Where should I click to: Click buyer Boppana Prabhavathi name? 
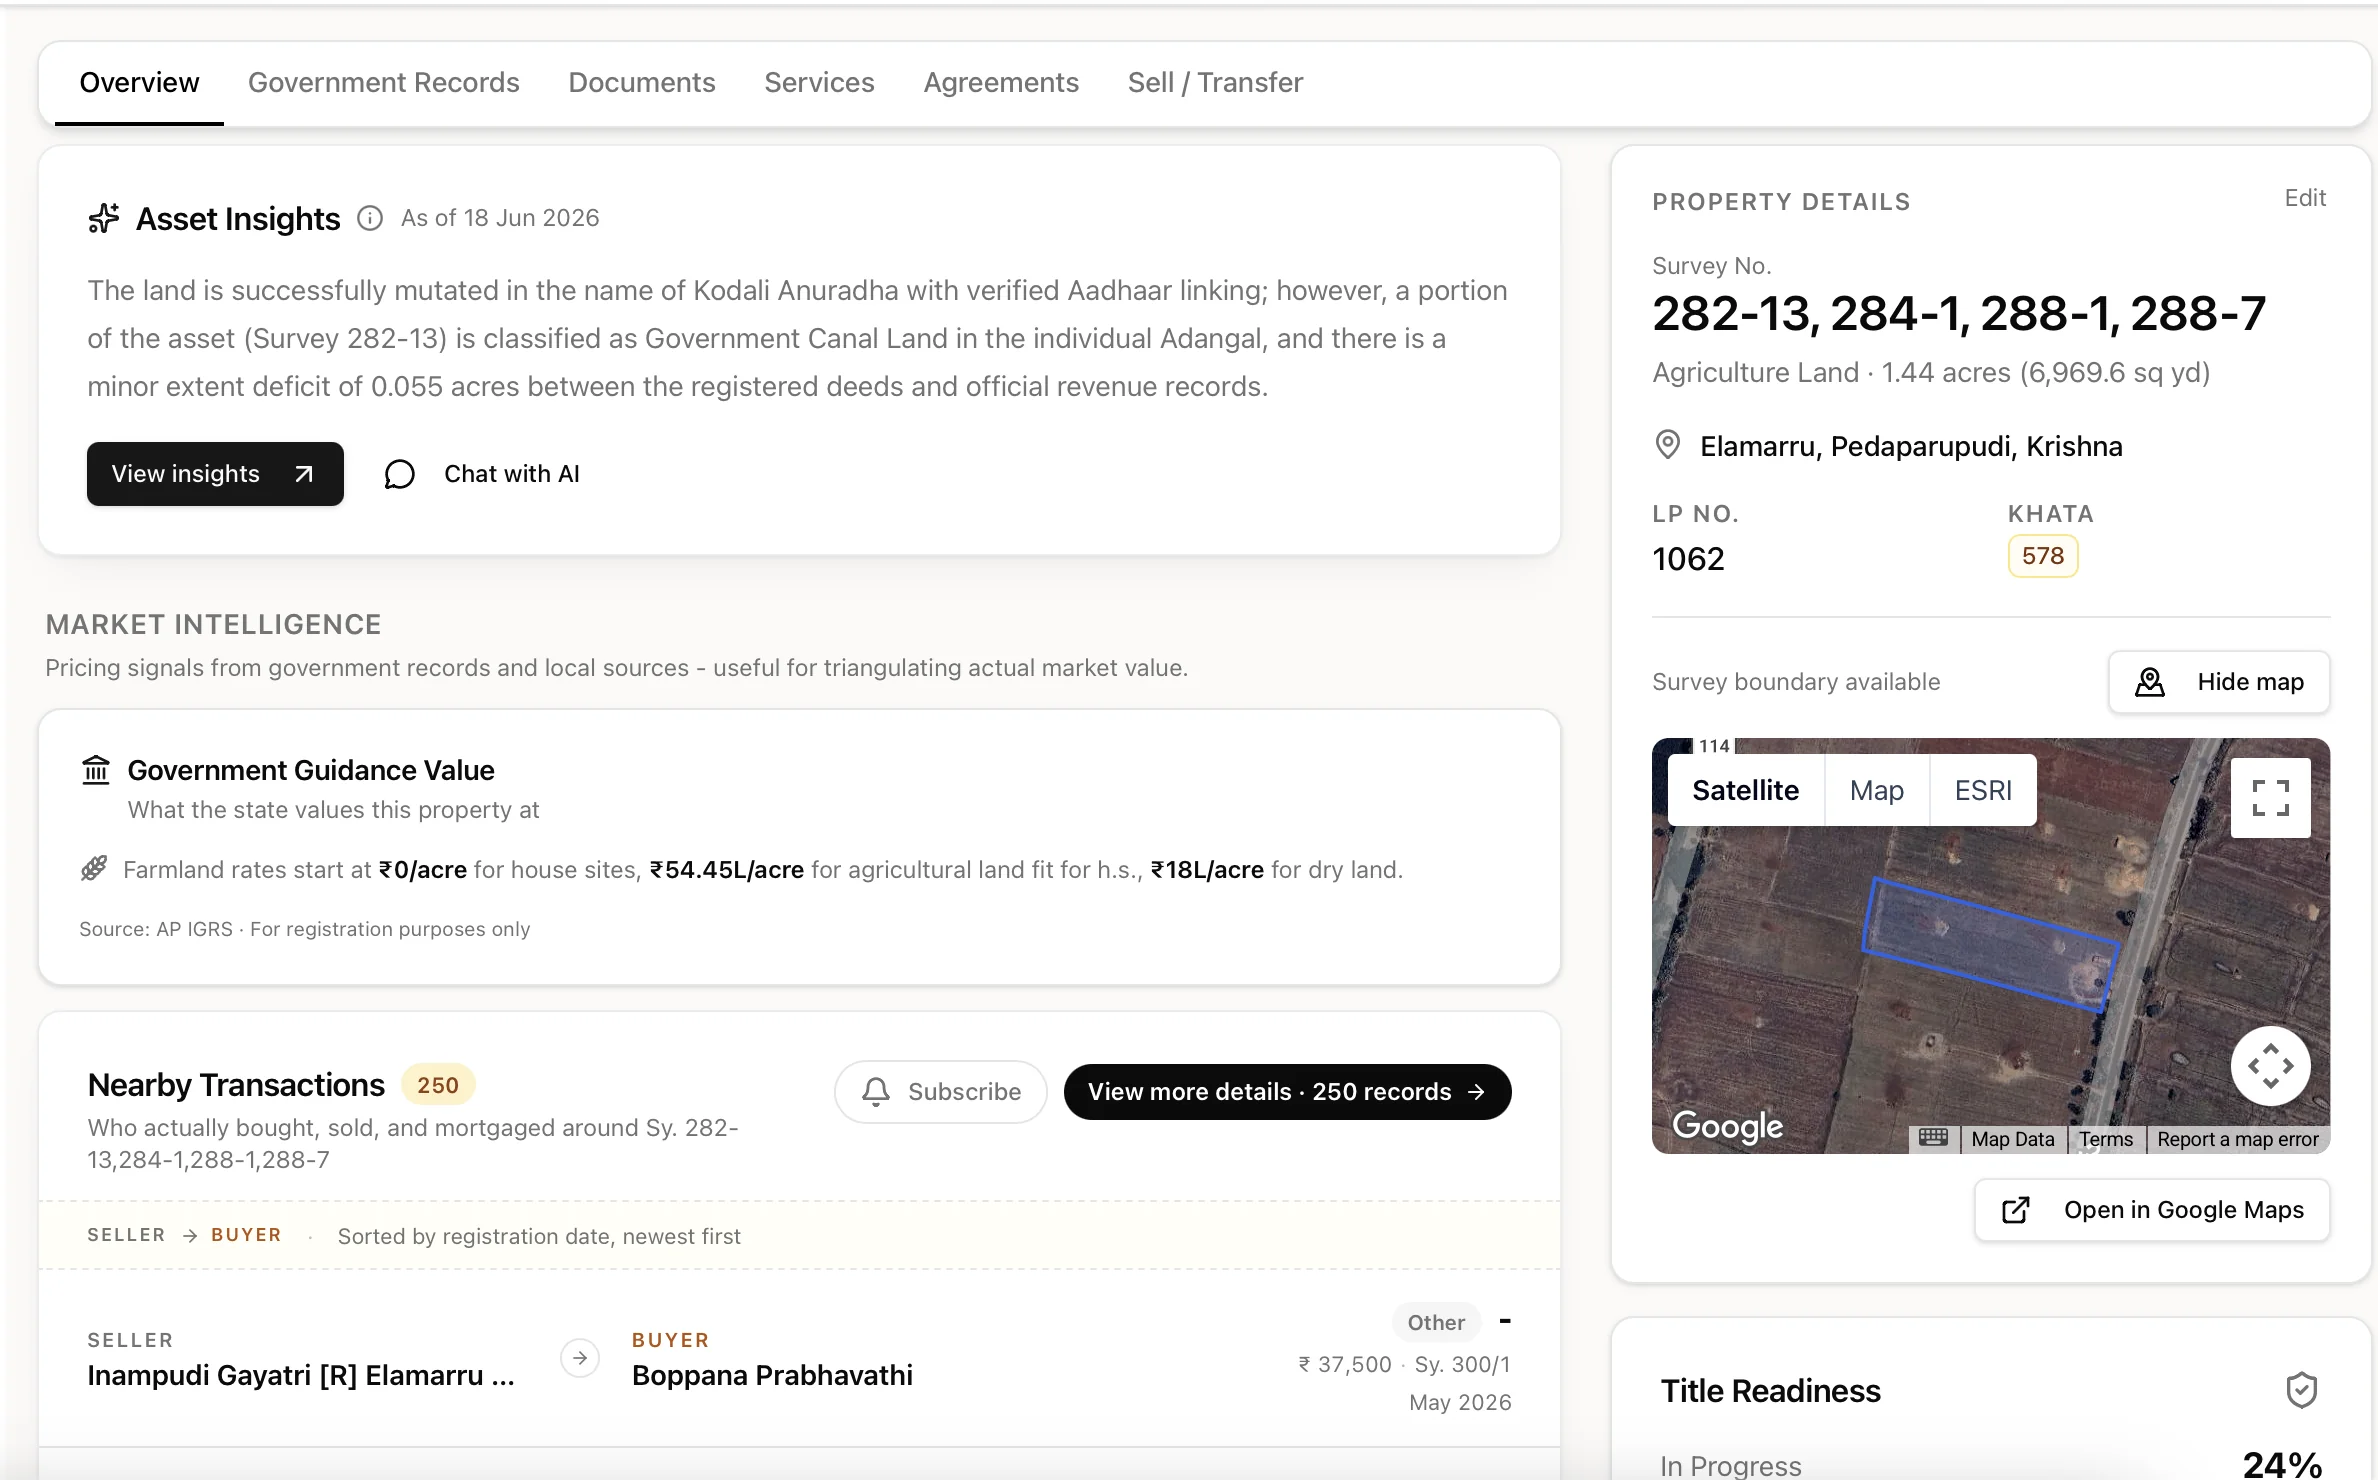[772, 1376]
